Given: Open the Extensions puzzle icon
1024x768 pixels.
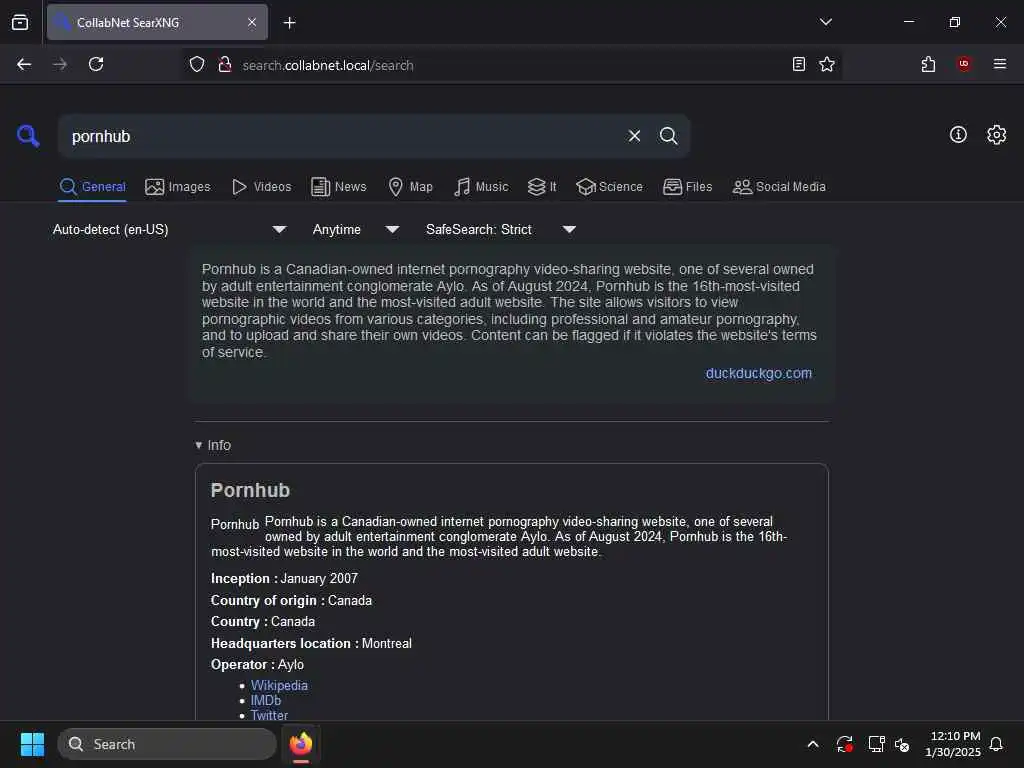Looking at the screenshot, I should (x=928, y=64).
